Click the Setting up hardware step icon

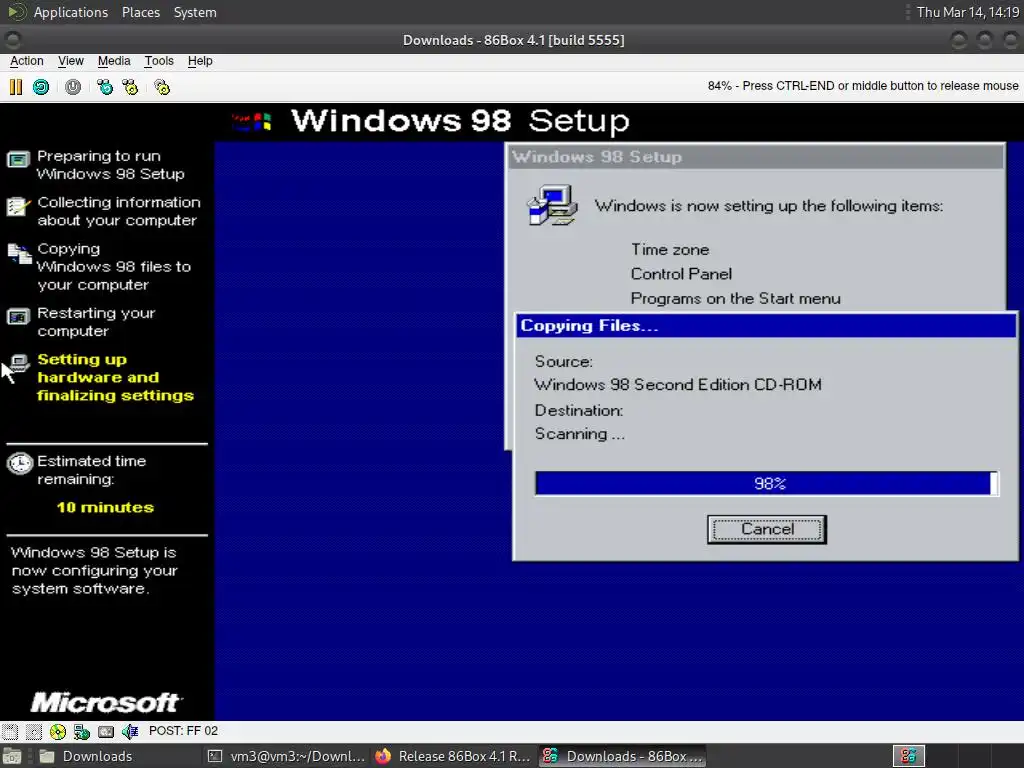click(x=20, y=363)
